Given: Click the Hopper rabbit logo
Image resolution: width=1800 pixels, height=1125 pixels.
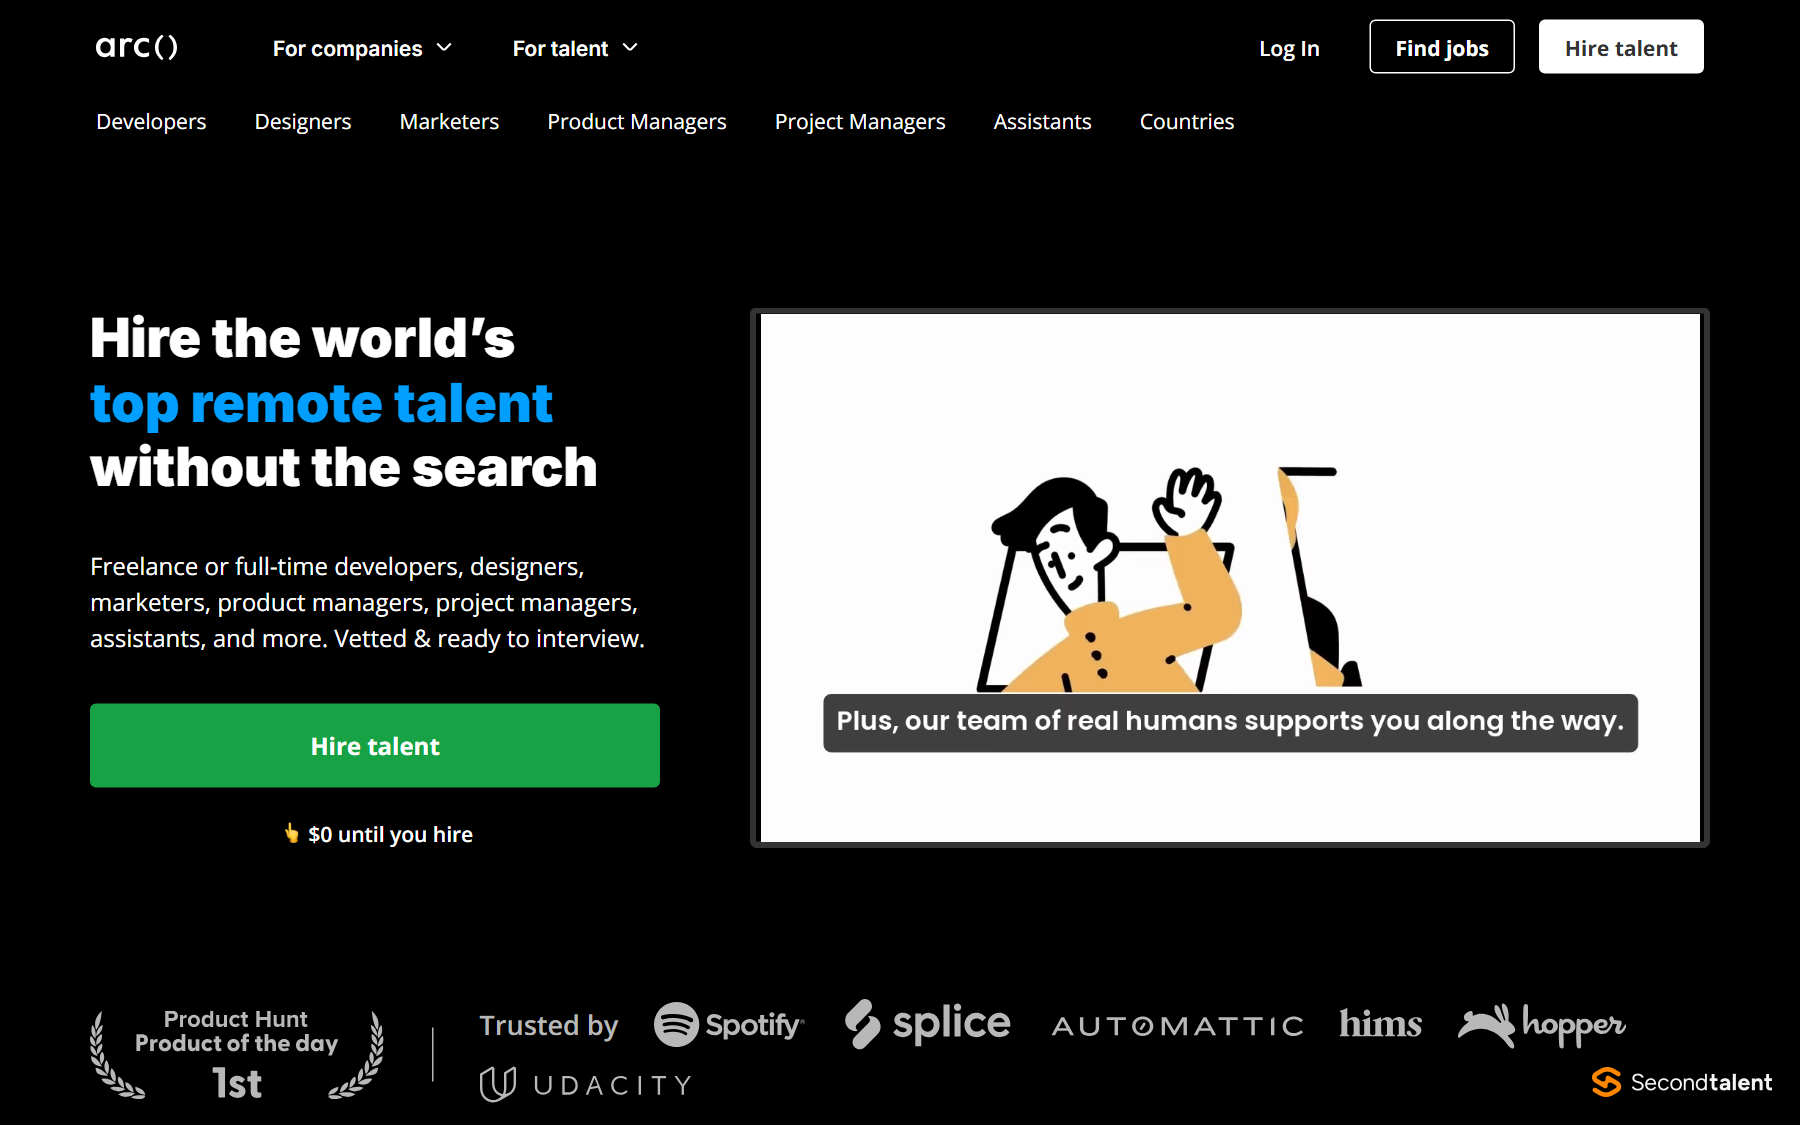Looking at the screenshot, I should click(x=1542, y=1025).
